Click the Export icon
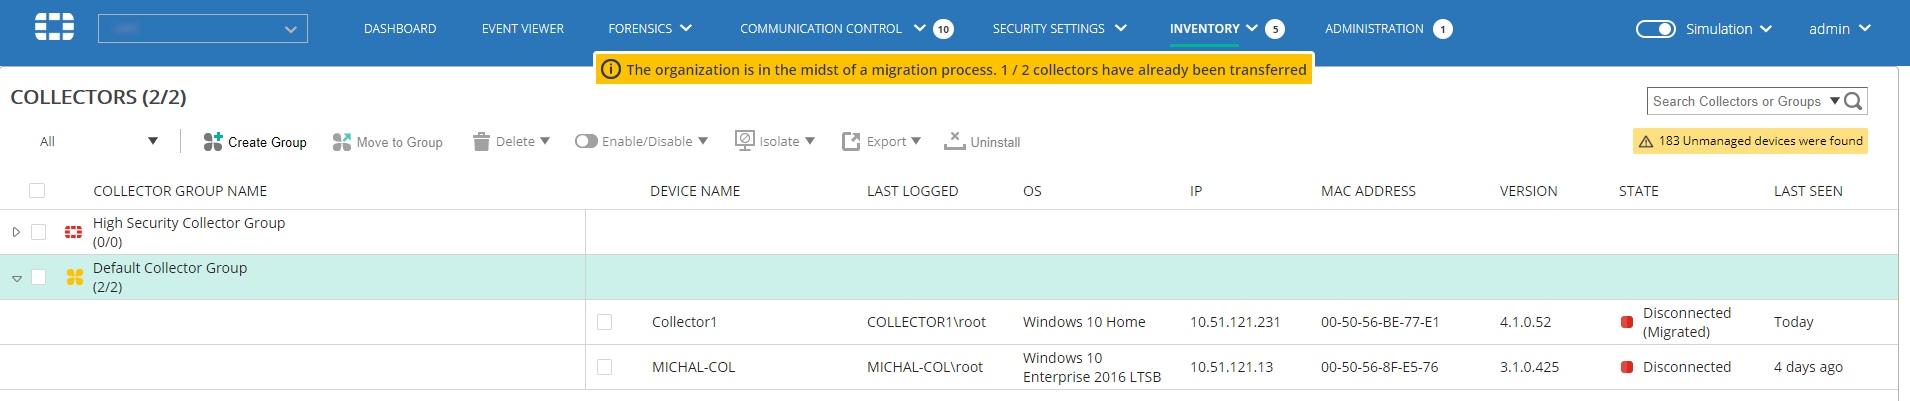 click(851, 142)
